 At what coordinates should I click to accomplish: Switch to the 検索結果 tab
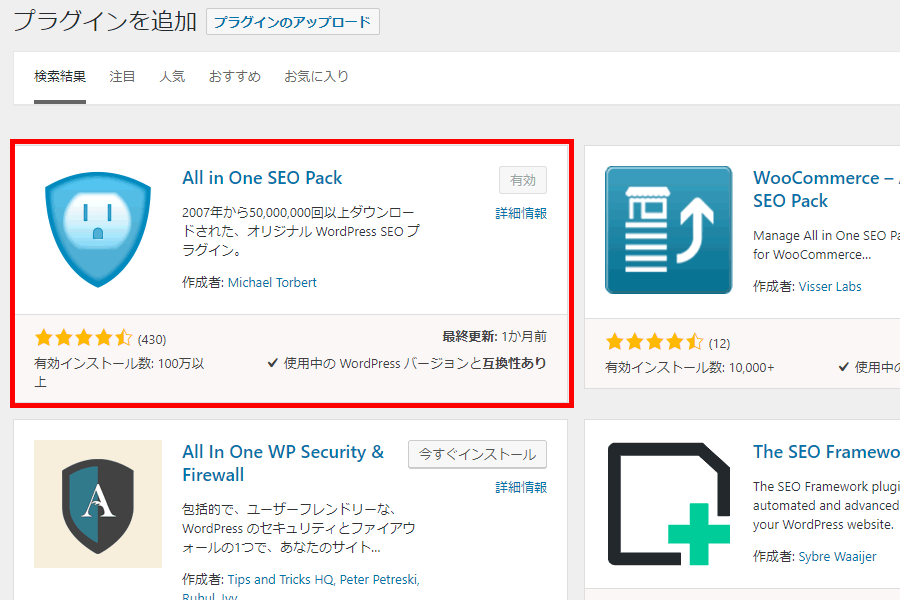click(60, 77)
